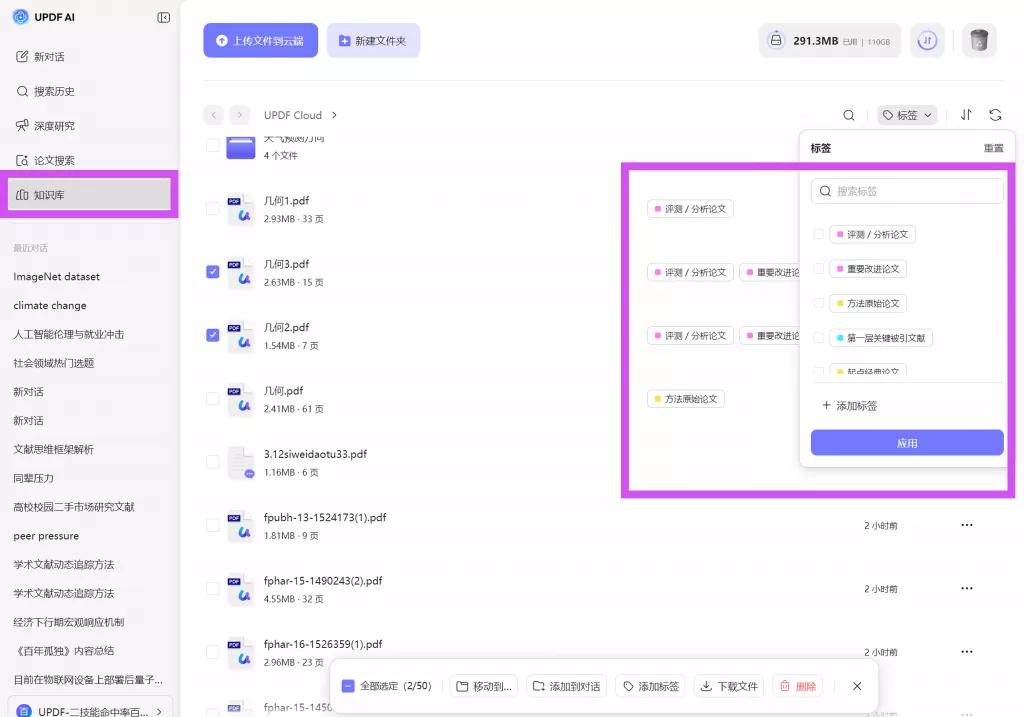The image size is (1024, 717).
Task: Expand the UPDF Cloud breadcrumb chevron
Action: tap(334, 116)
